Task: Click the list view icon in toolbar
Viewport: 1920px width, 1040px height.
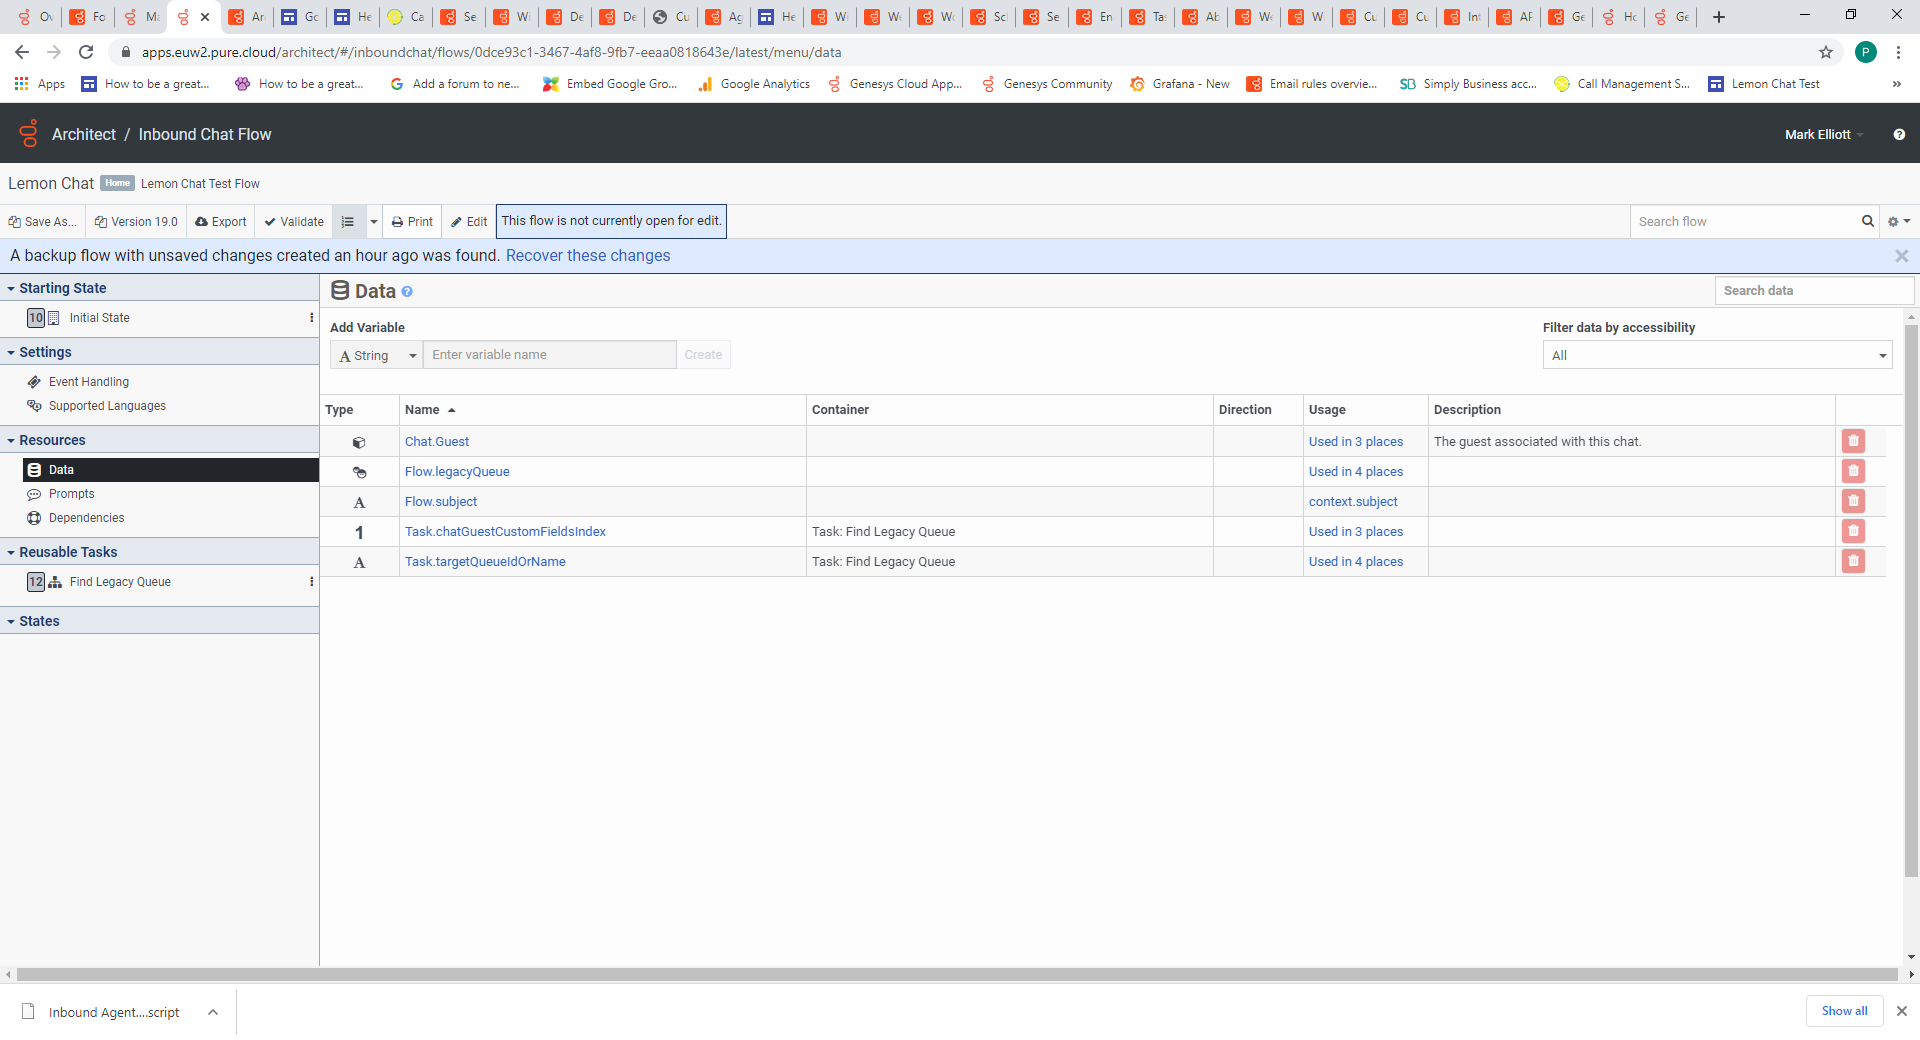Action: pos(348,222)
